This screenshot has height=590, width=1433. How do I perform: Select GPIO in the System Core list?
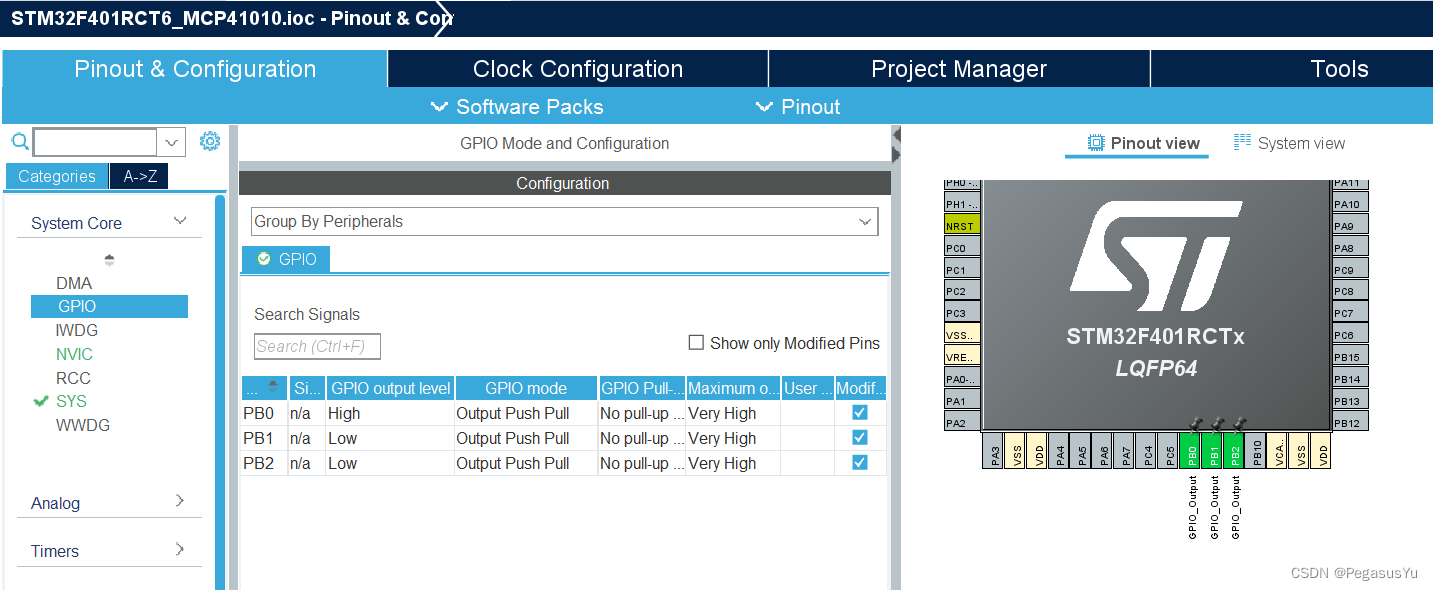click(x=109, y=307)
